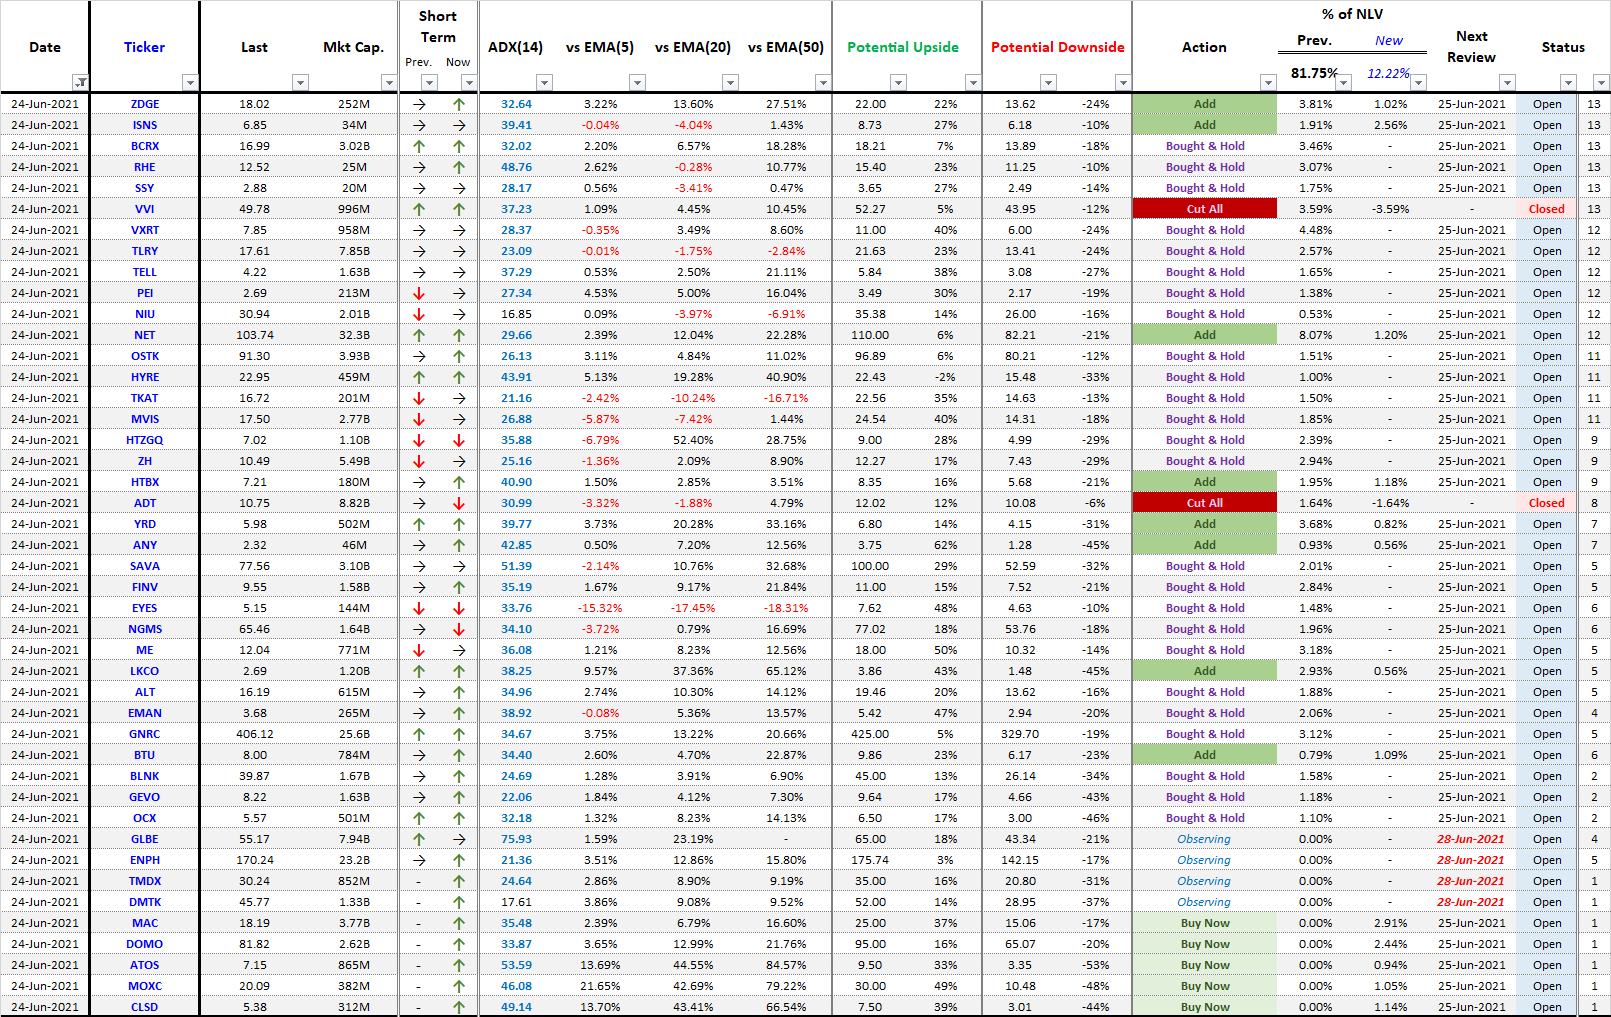Click the red Cut All cell for VVI
Viewport: 1611px width, 1017px height.
point(1205,209)
